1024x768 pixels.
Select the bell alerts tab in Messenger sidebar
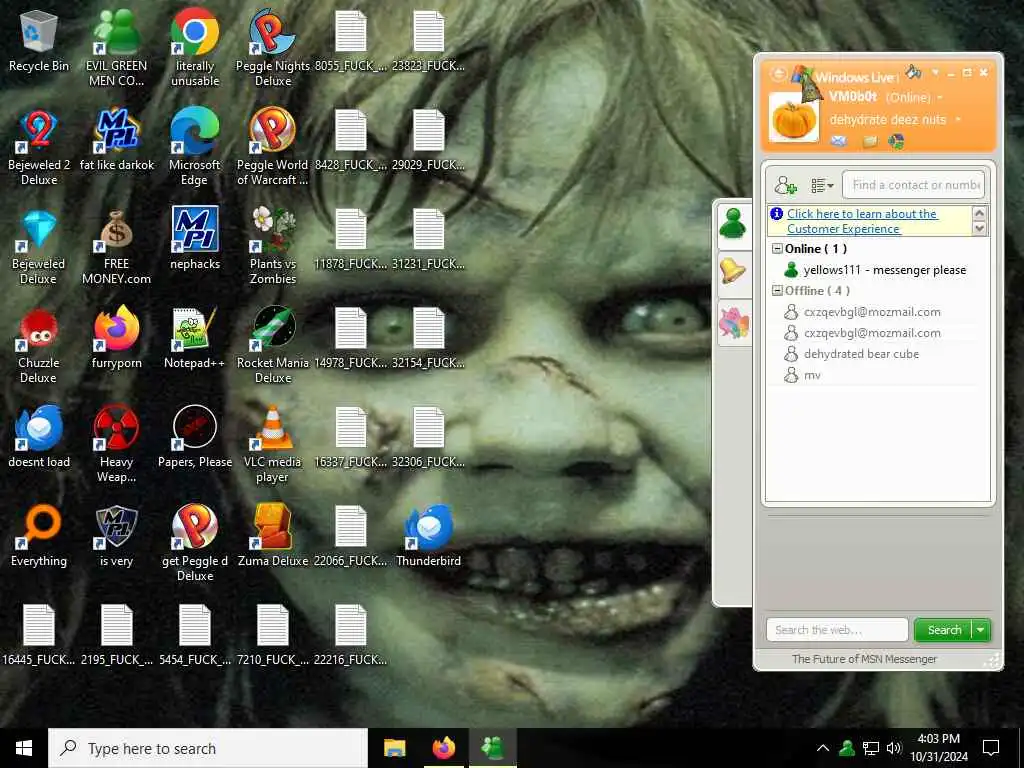coord(733,271)
